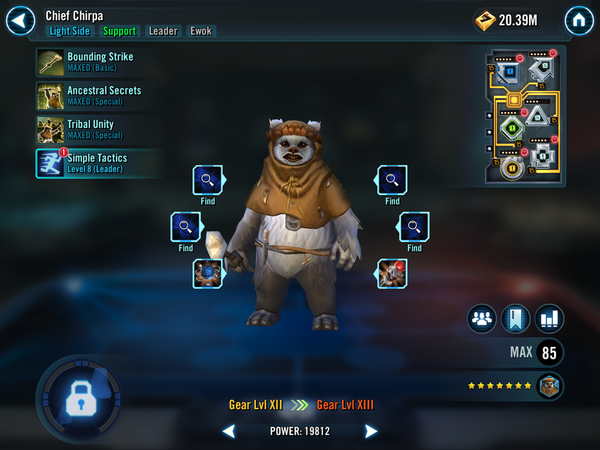Select the red stun gun gear piece
The height and width of the screenshot is (450, 600).
(x=391, y=273)
